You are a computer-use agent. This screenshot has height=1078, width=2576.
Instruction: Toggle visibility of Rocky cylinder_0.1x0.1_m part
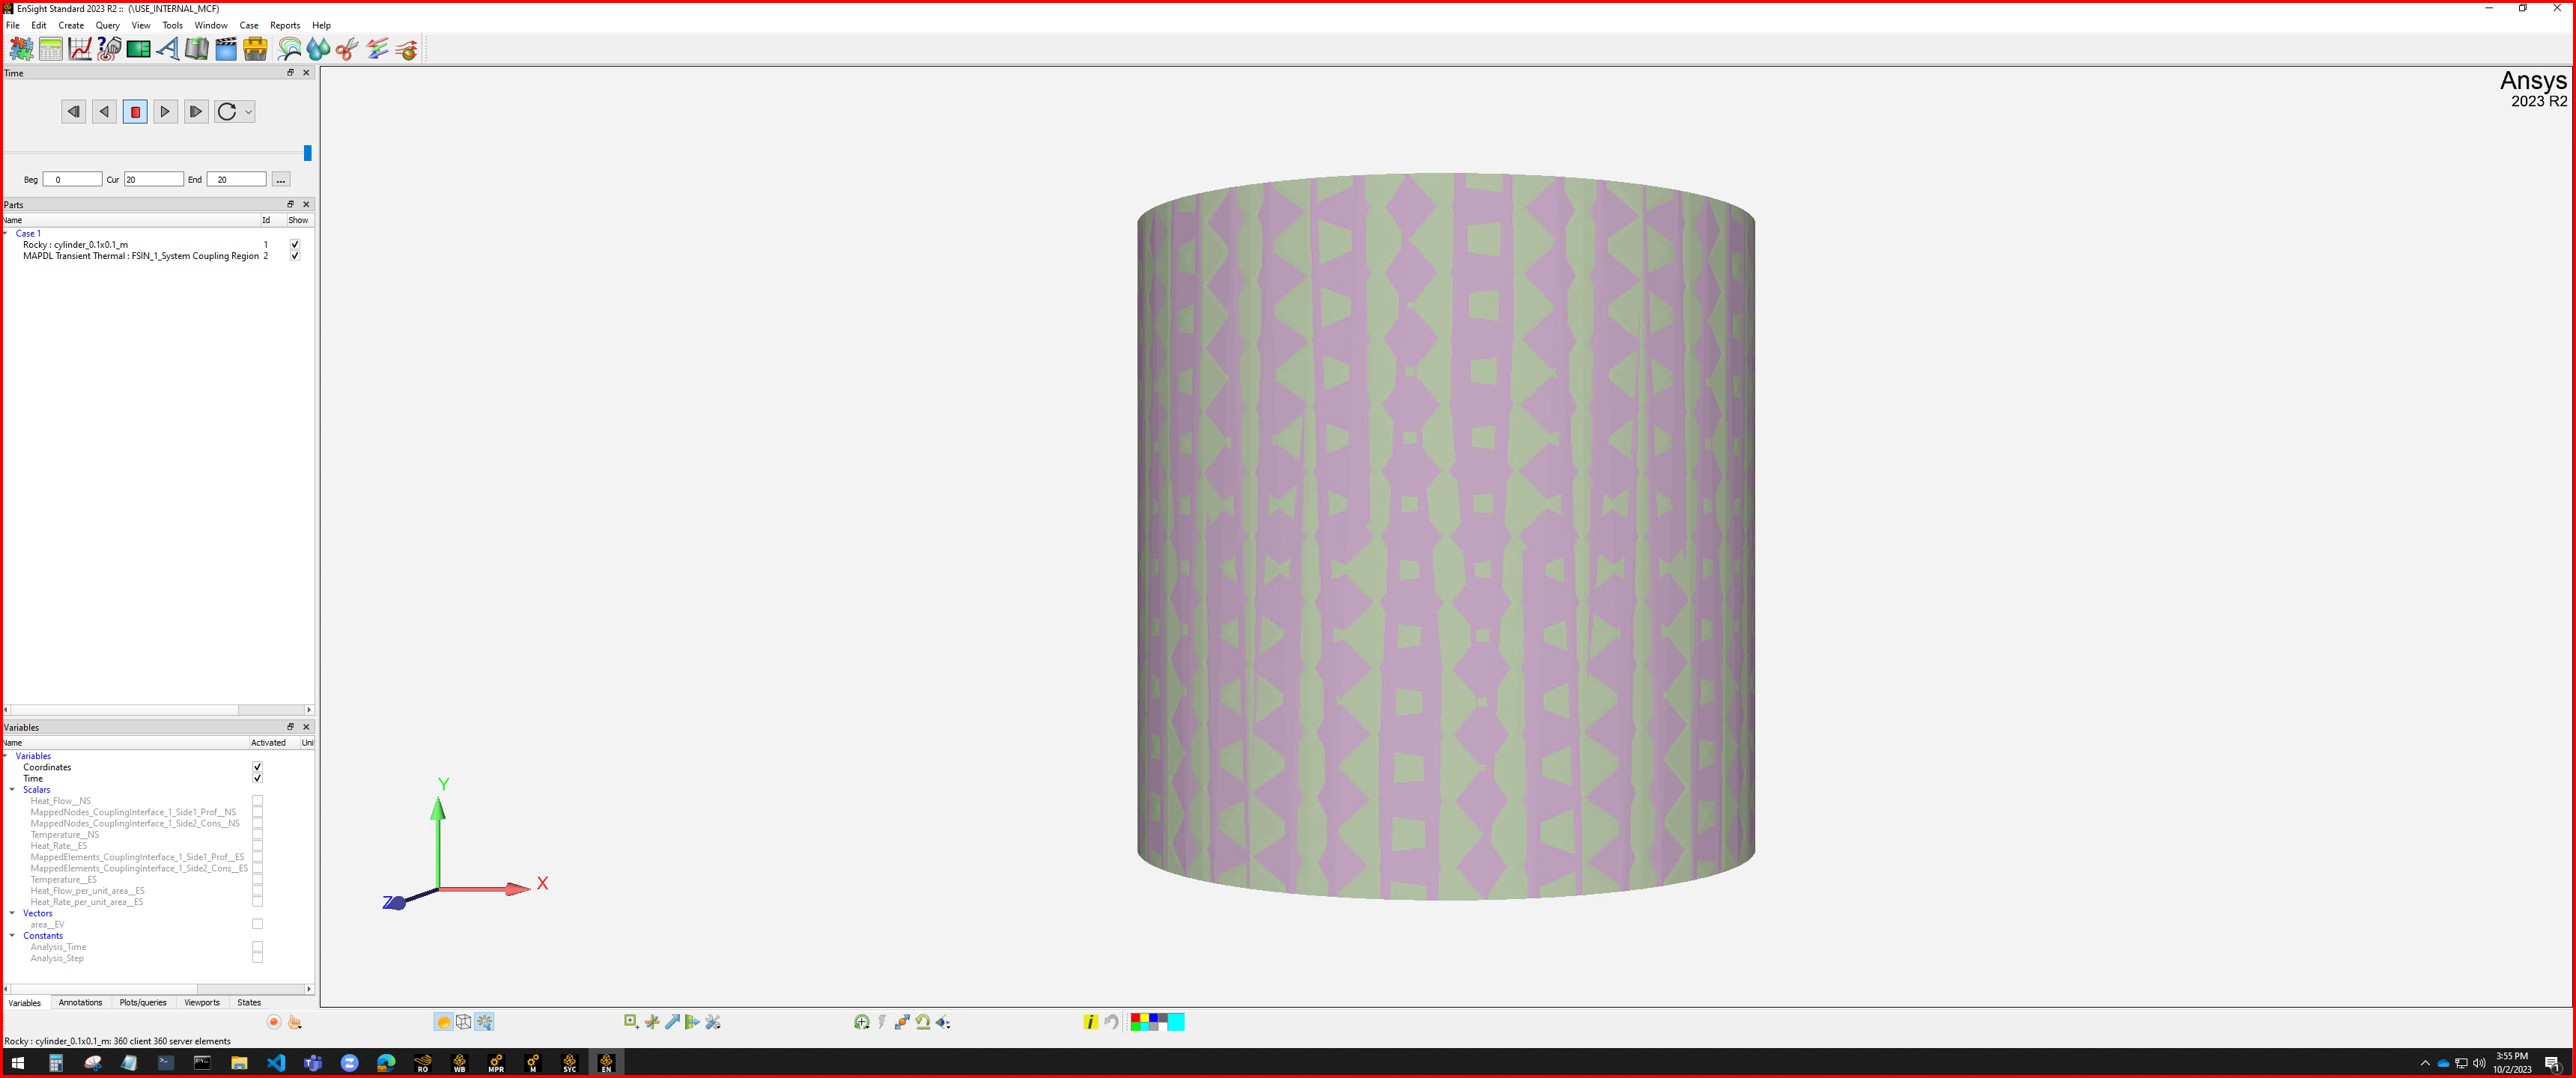(296, 245)
